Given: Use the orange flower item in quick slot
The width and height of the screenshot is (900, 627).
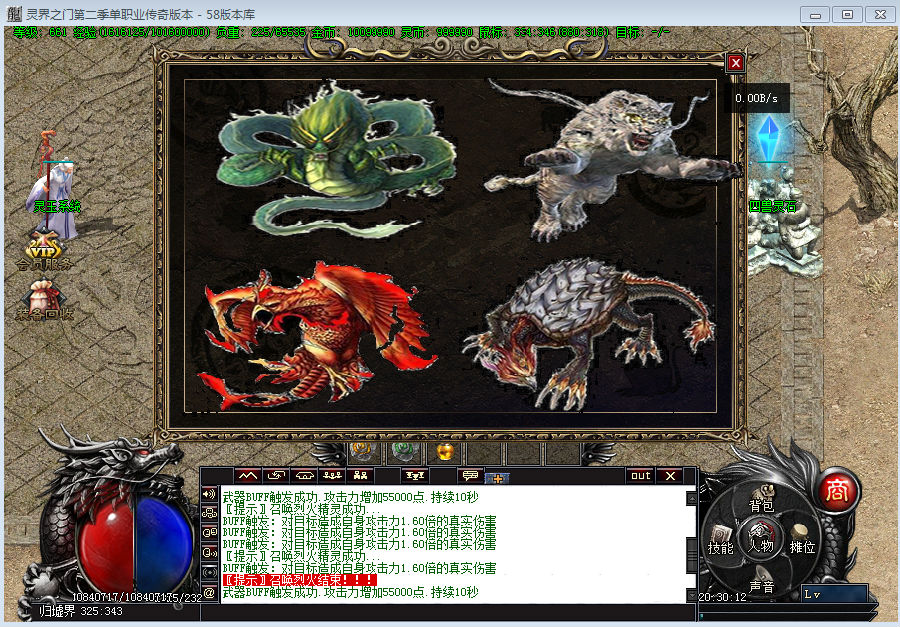Looking at the screenshot, I should [x=363, y=452].
